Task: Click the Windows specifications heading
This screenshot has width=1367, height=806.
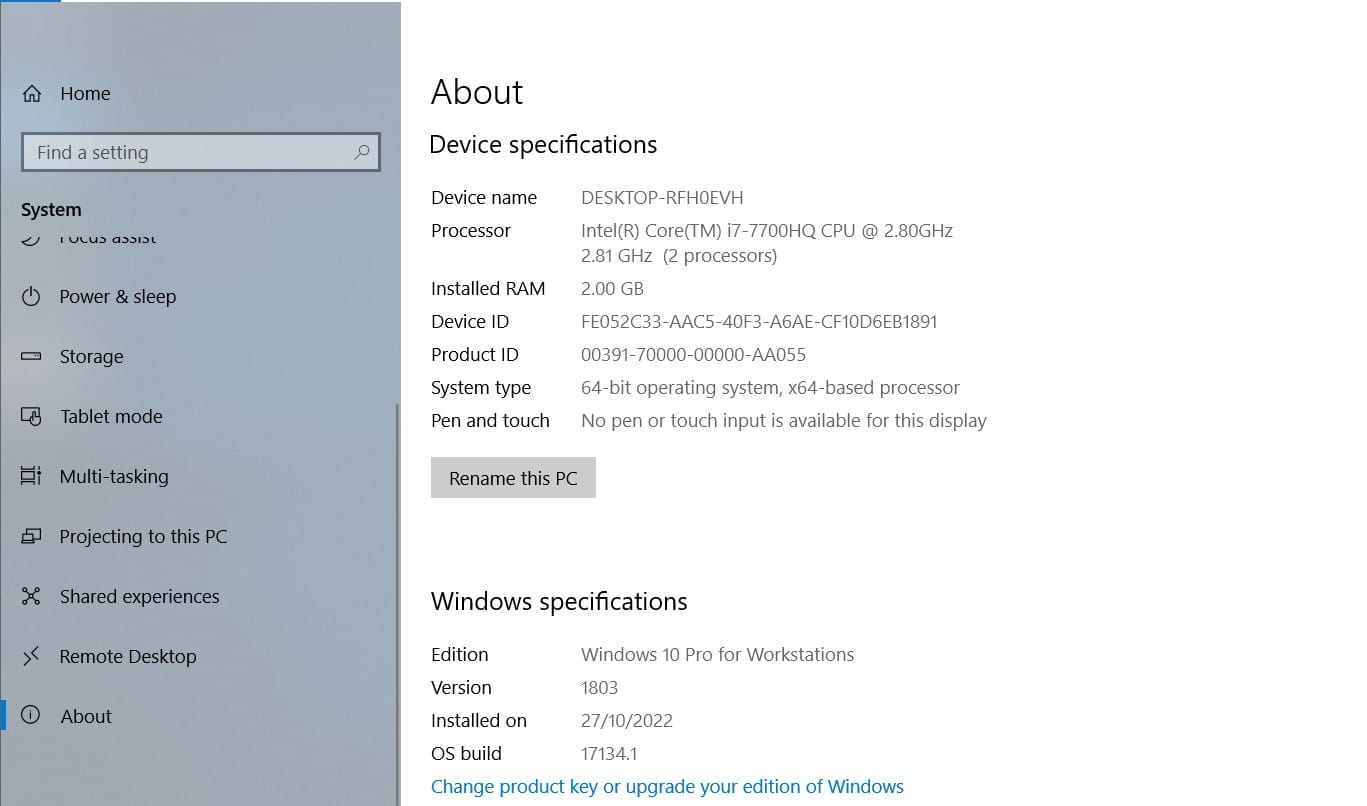Action: [x=559, y=601]
